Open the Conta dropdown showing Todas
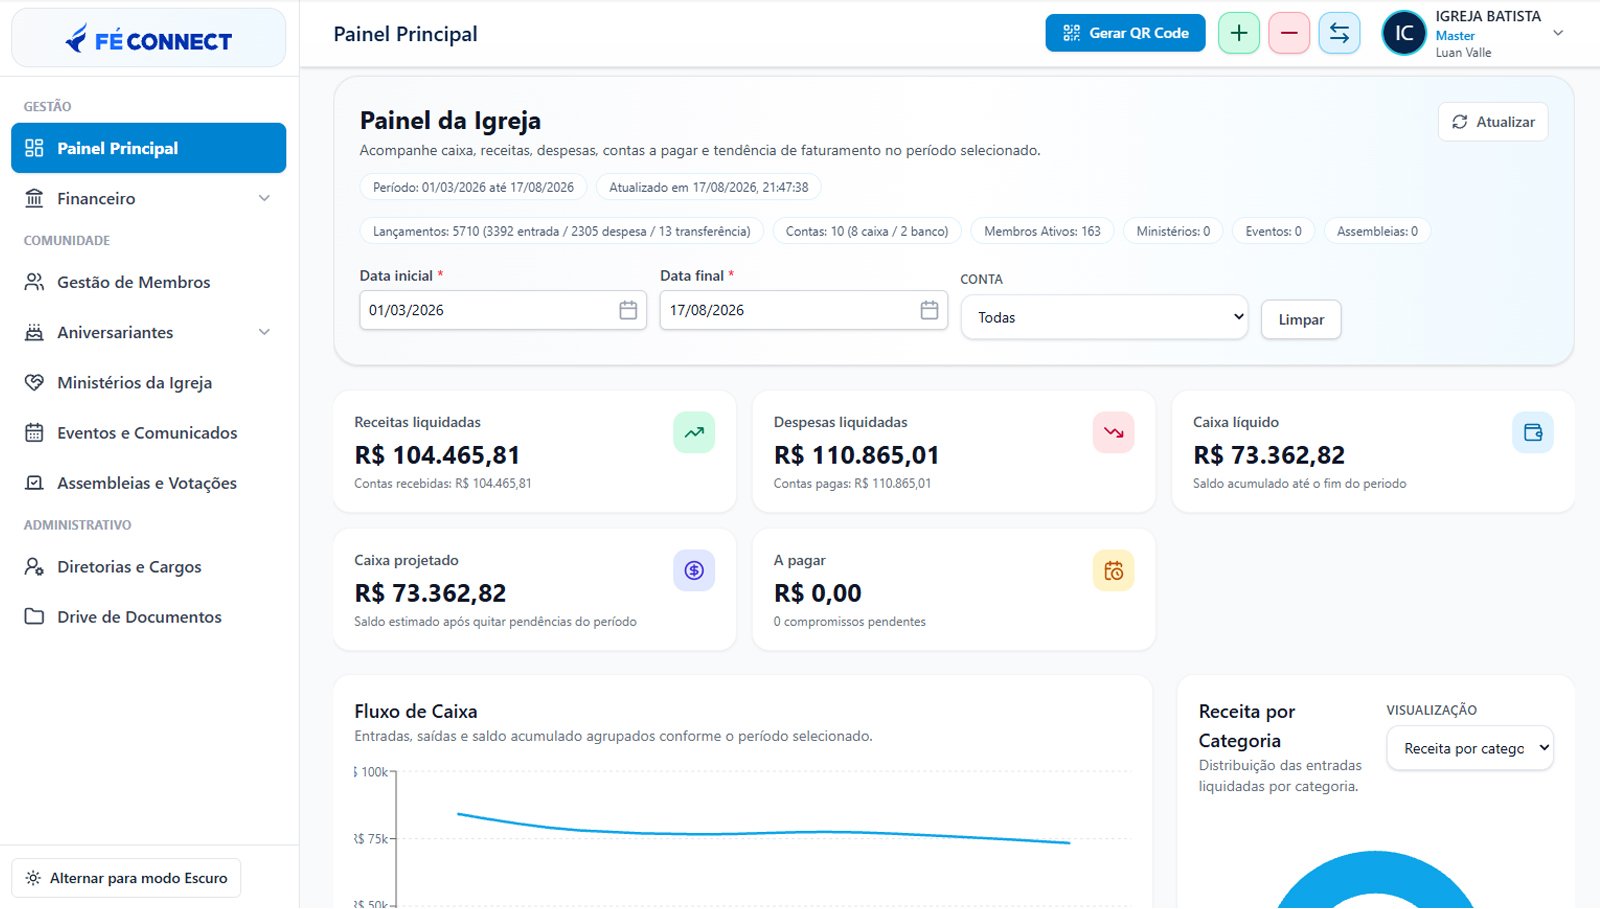 pyautogui.click(x=1104, y=317)
